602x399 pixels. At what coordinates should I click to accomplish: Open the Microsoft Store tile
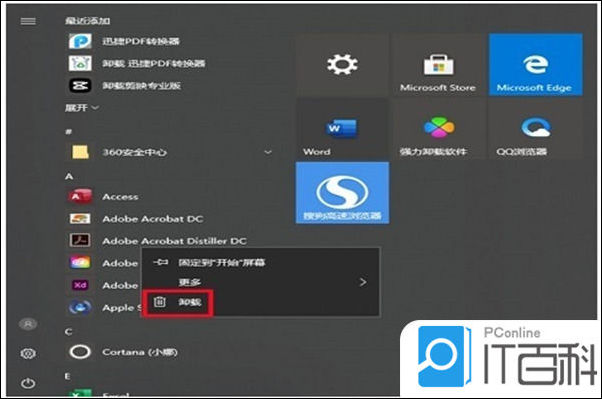tap(438, 65)
